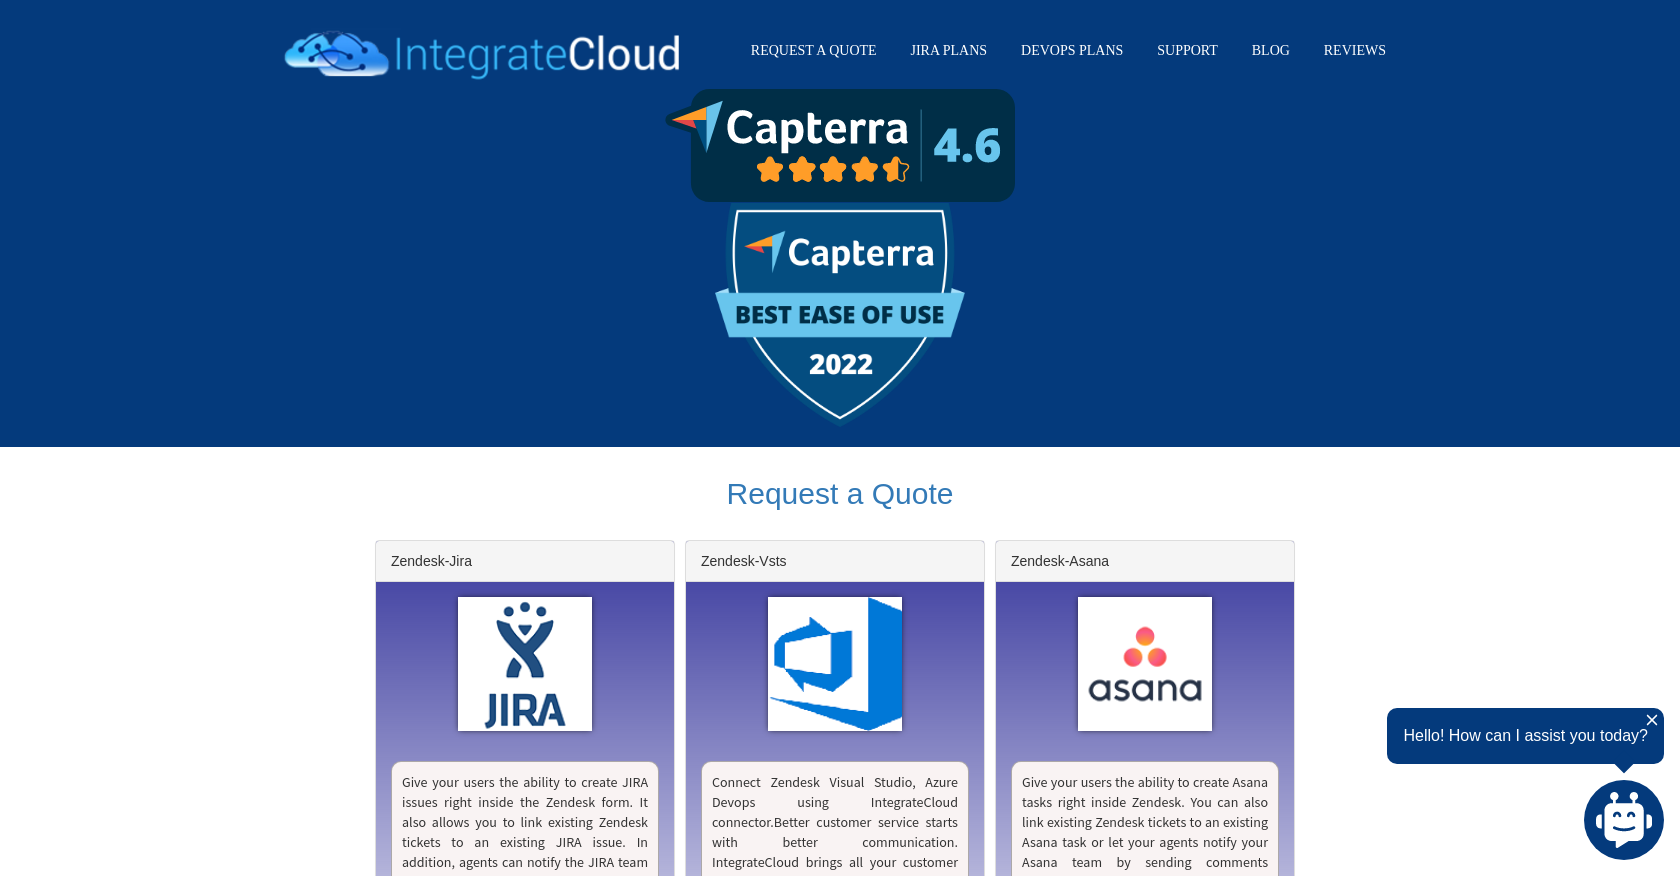This screenshot has width=1680, height=876.
Task: Visit the Blog page
Action: pos(1270,50)
